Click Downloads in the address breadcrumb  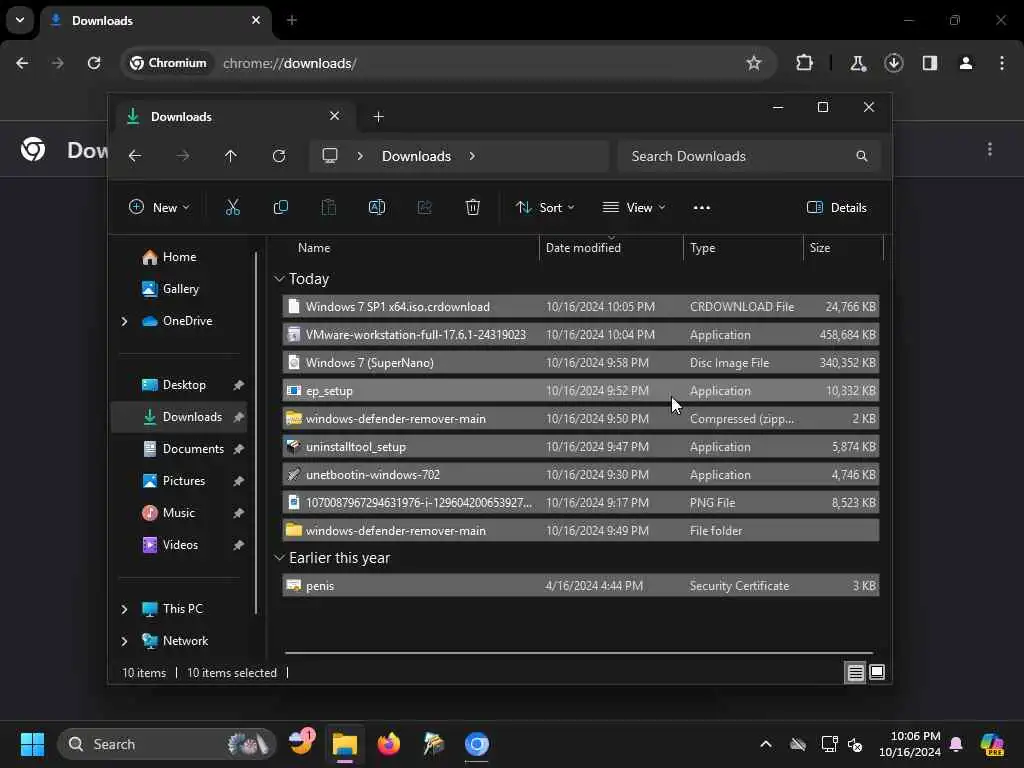click(416, 156)
